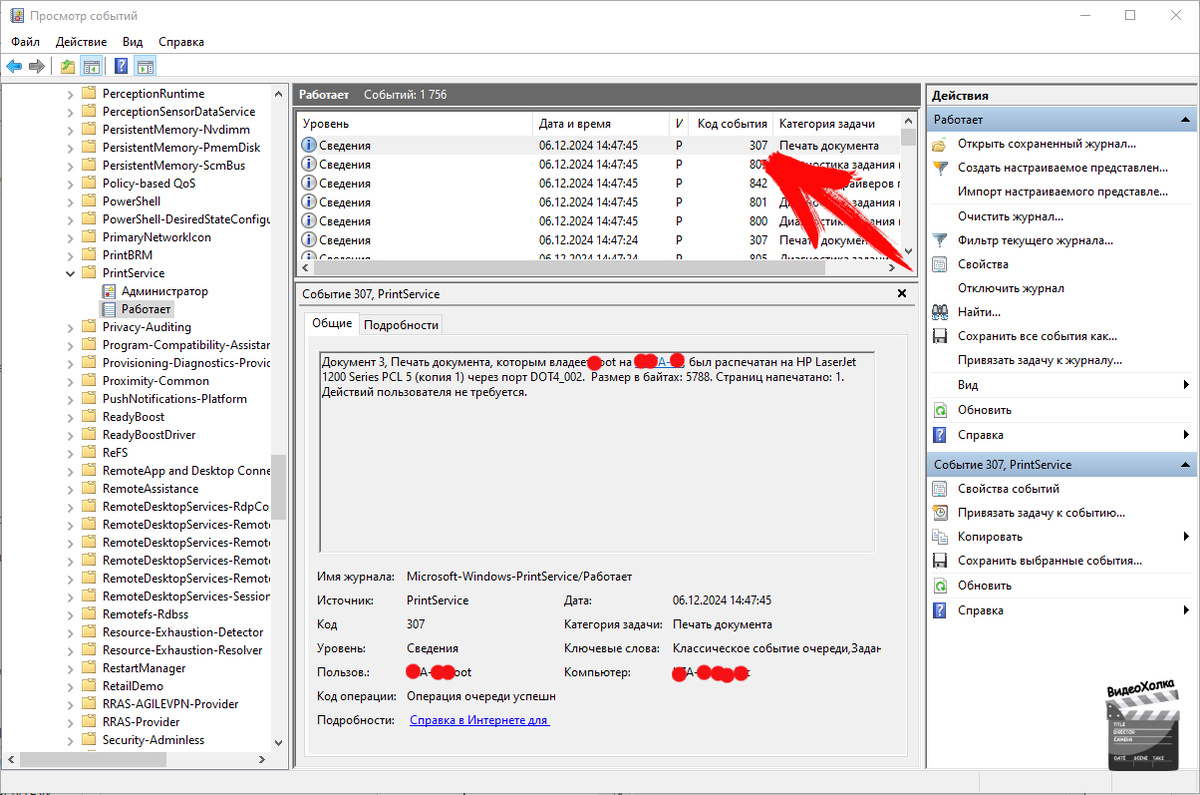Click the folder icon of PowerShell tree node
Screen dimensions: 1200x795
(x=89, y=201)
